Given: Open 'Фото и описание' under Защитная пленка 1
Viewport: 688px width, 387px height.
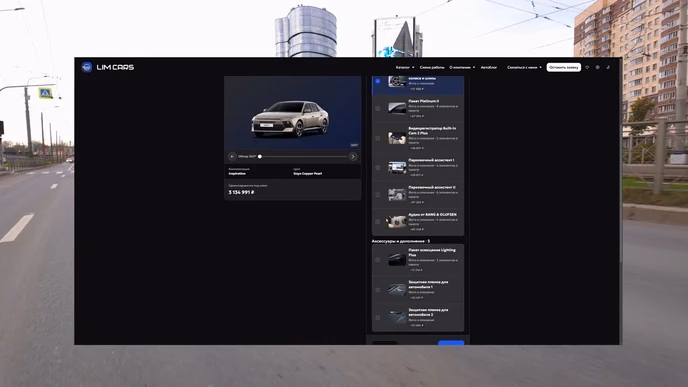Looking at the screenshot, I should click(421, 292).
